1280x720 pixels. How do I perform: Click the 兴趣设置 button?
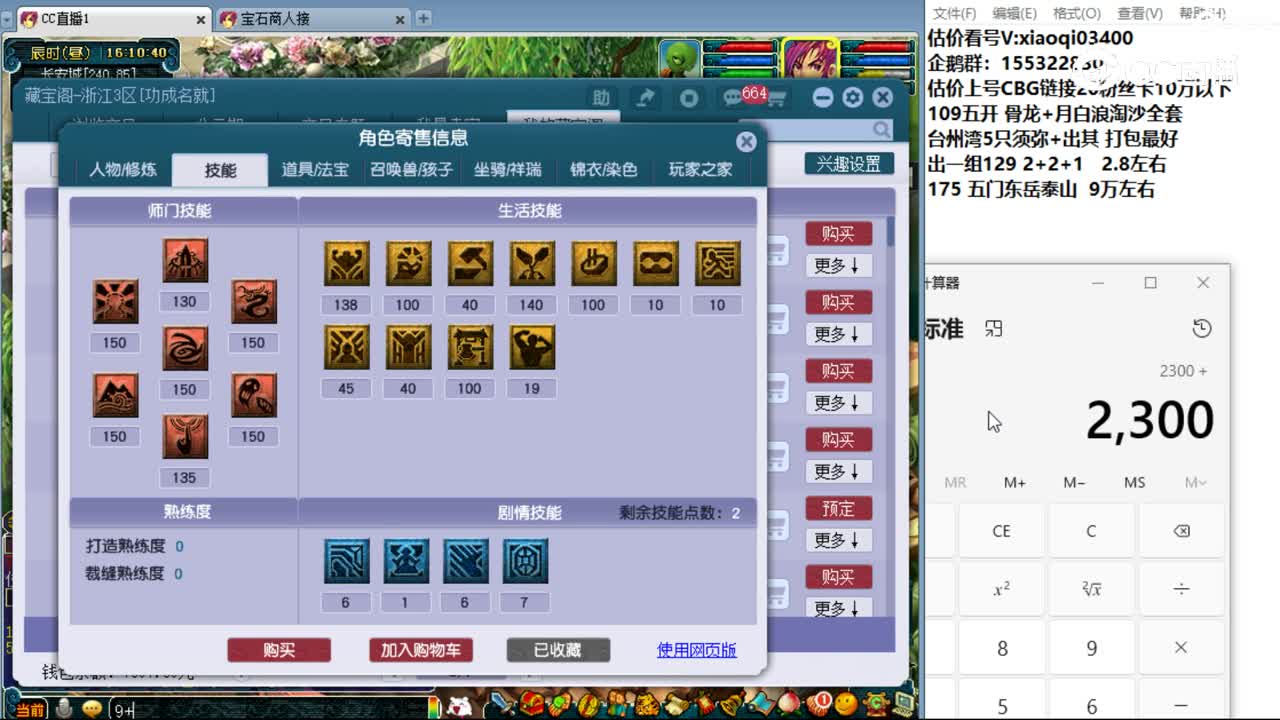click(849, 164)
